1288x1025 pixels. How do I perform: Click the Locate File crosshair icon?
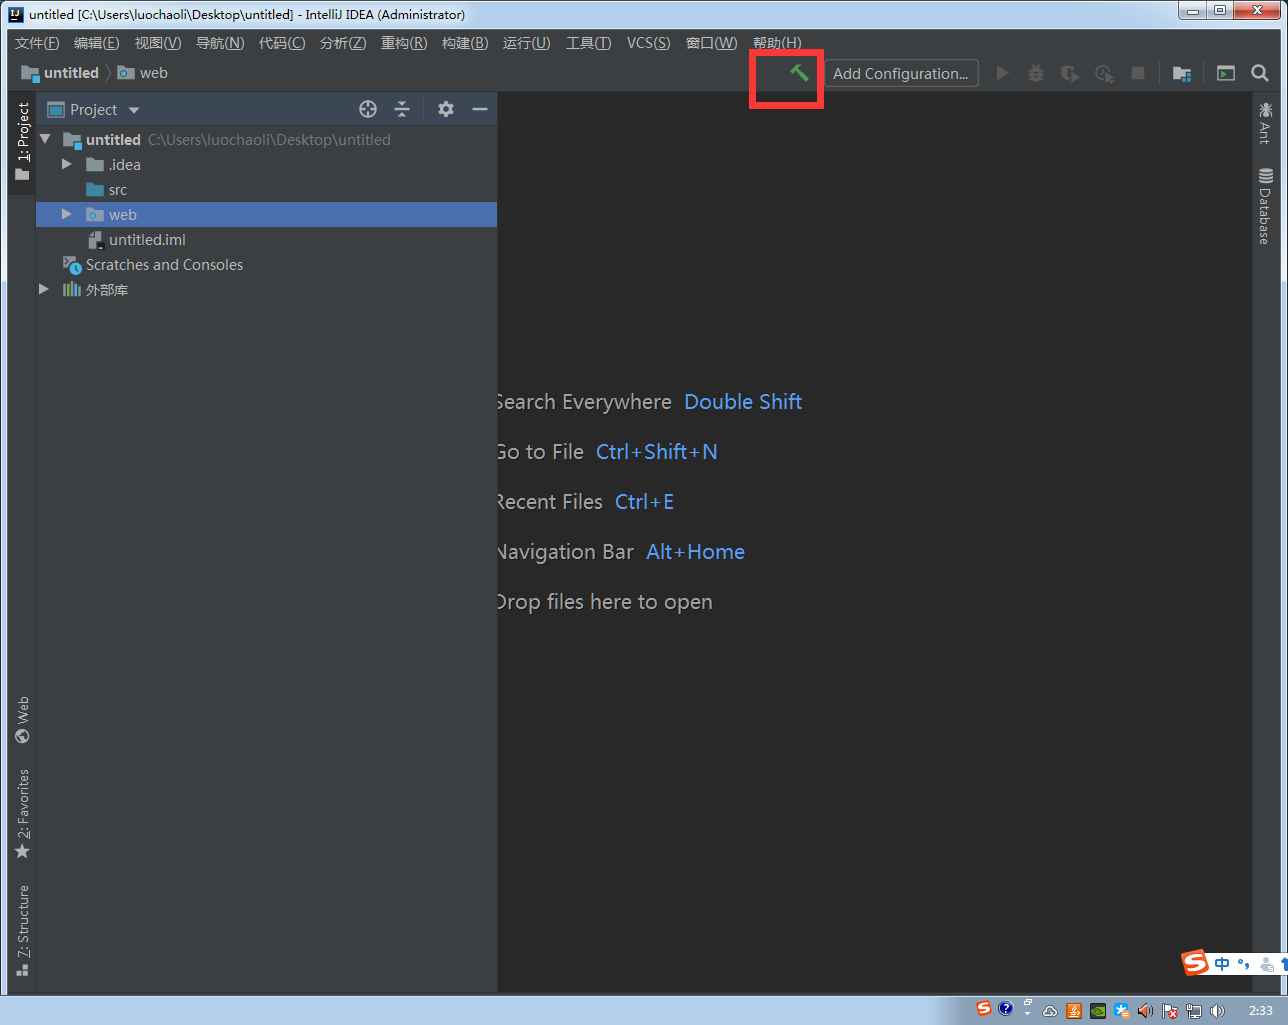click(x=367, y=109)
